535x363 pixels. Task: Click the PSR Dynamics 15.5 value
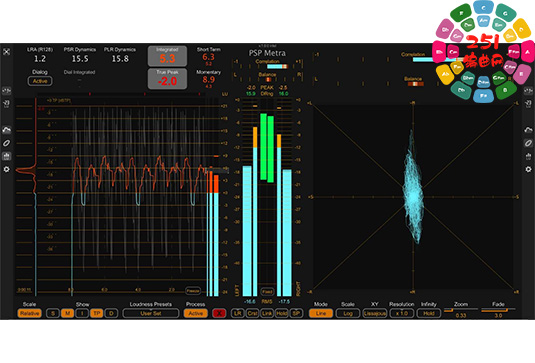[80, 59]
